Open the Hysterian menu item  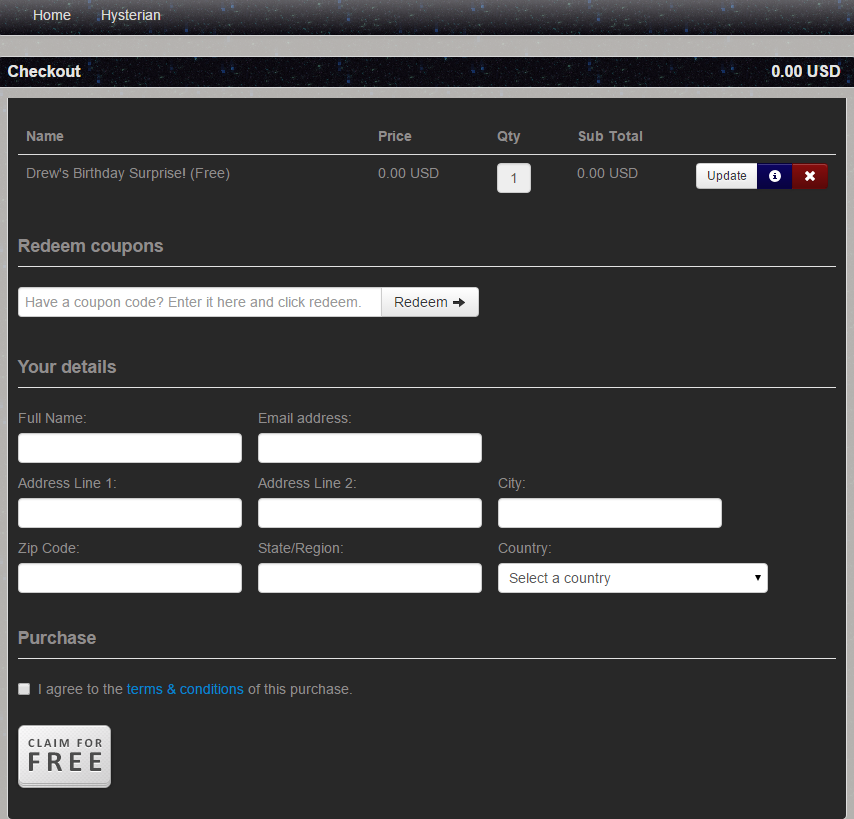pyautogui.click(x=131, y=15)
